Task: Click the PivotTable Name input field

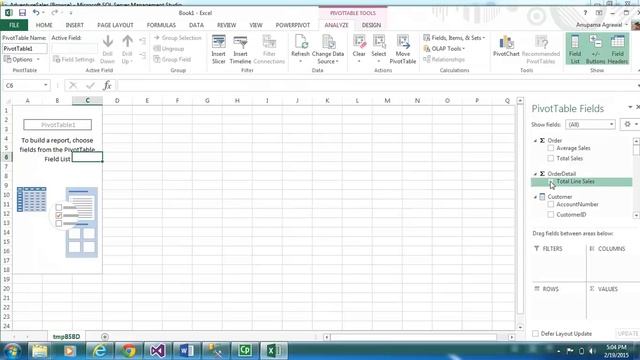Action: pyautogui.click(x=24, y=49)
